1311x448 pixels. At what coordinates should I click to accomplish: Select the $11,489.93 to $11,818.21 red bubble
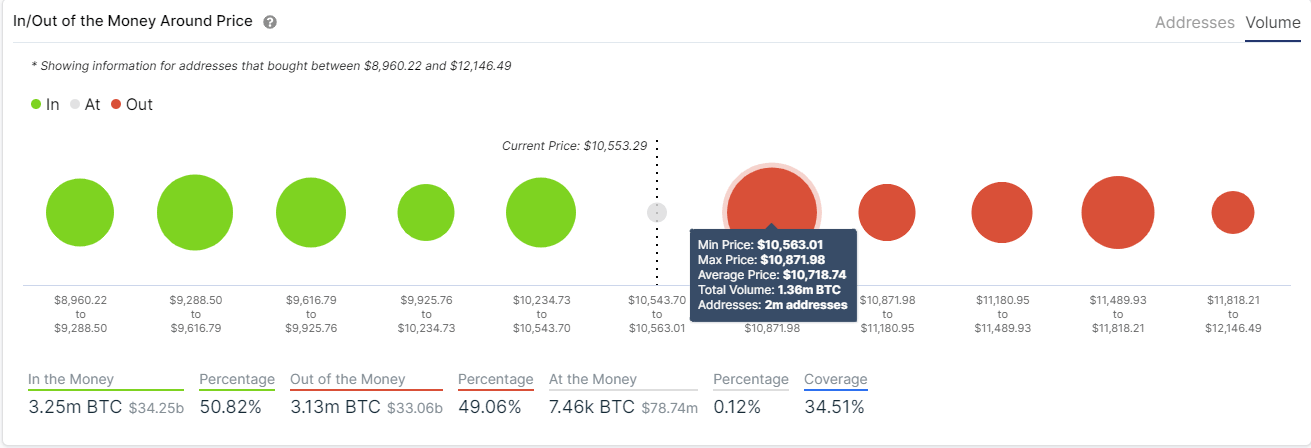click(x=1118, y=213)
